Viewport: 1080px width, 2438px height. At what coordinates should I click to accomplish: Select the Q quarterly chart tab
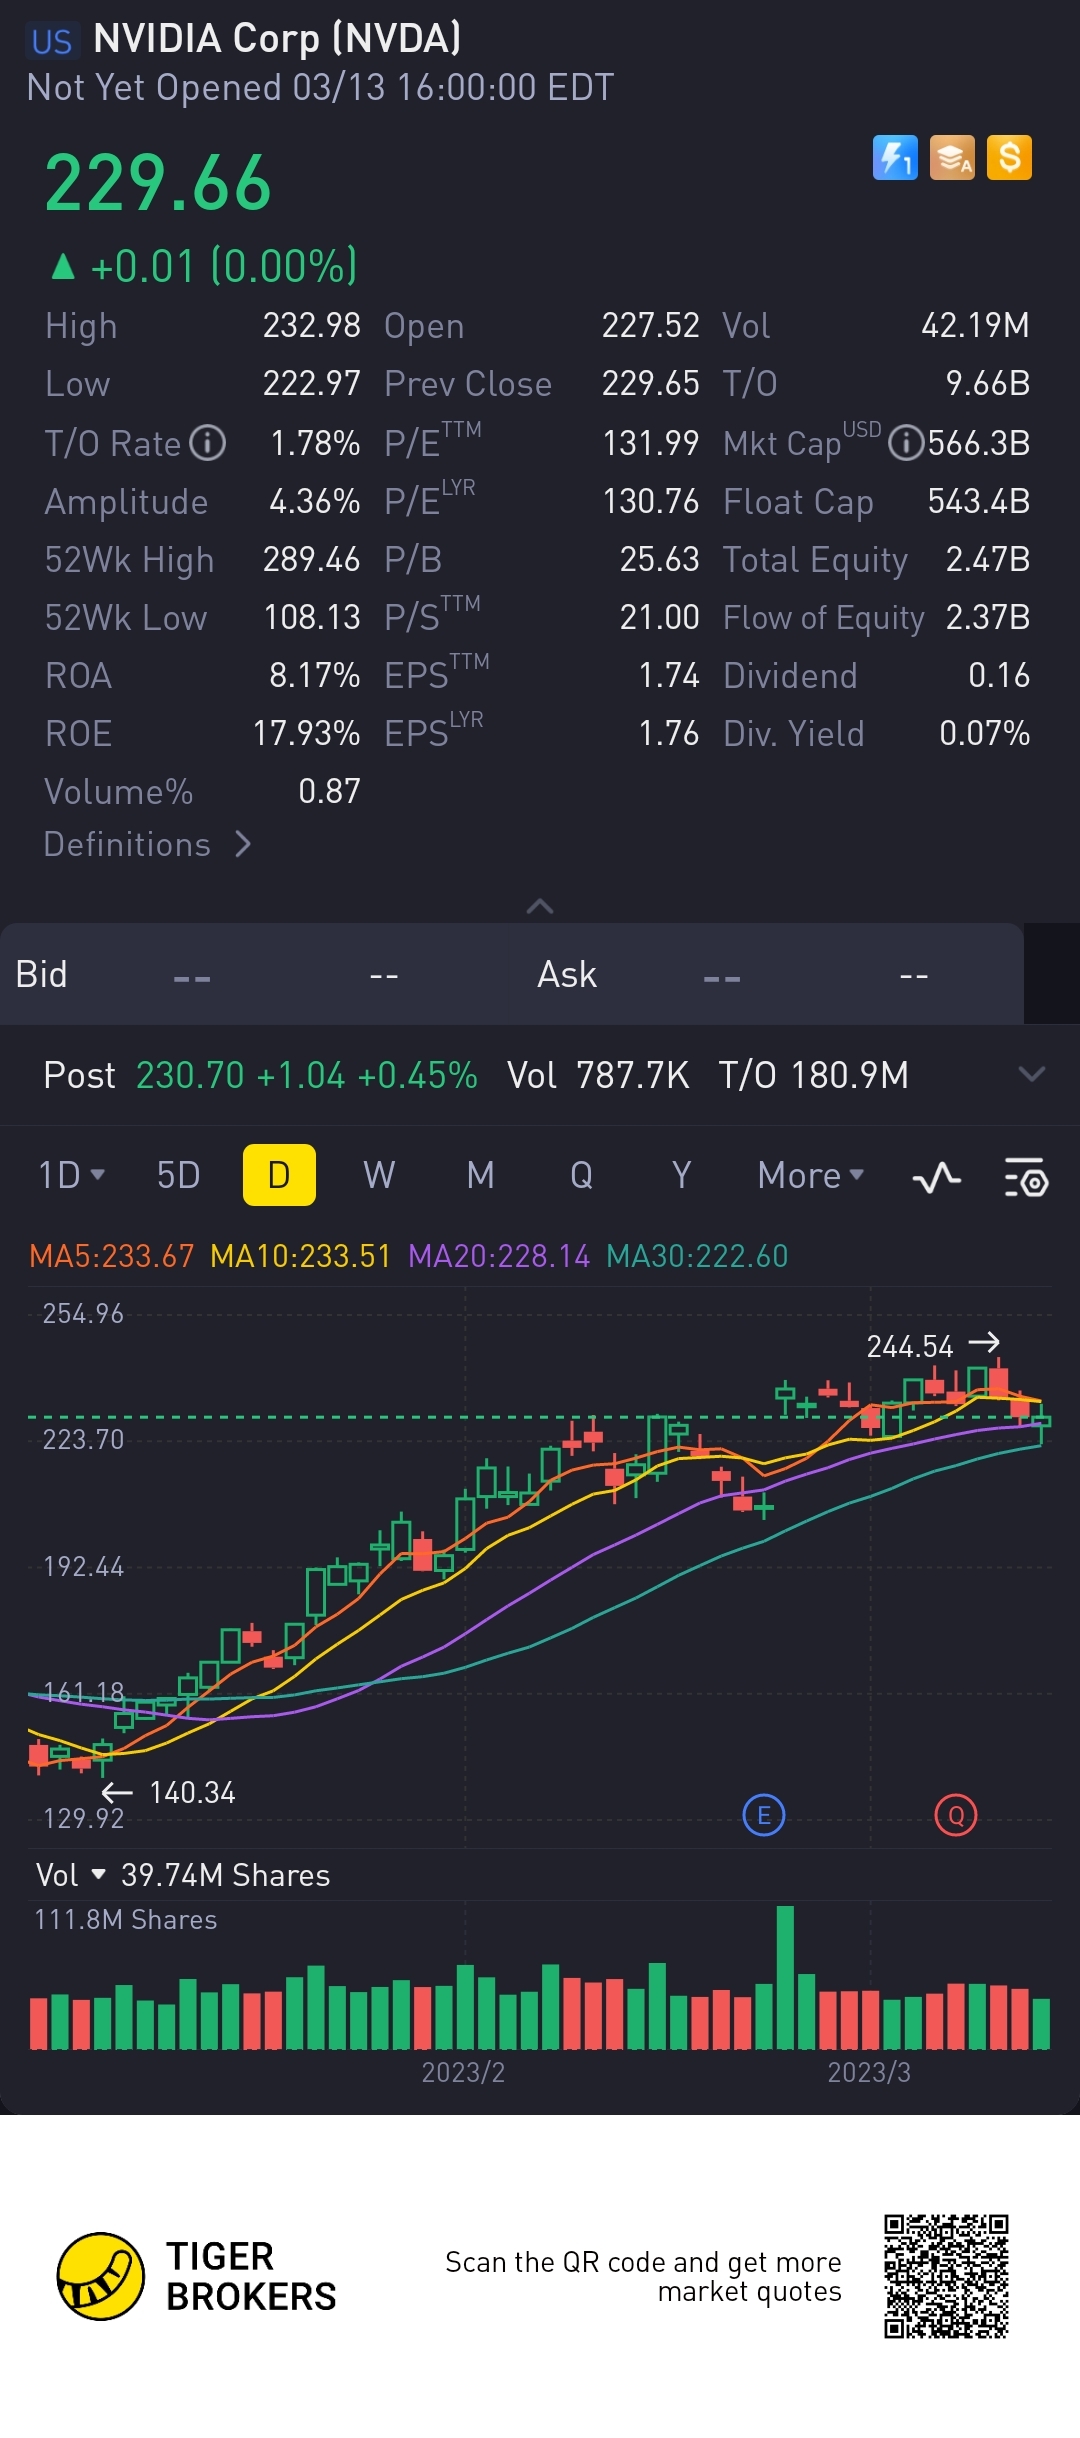(581, 1175)
